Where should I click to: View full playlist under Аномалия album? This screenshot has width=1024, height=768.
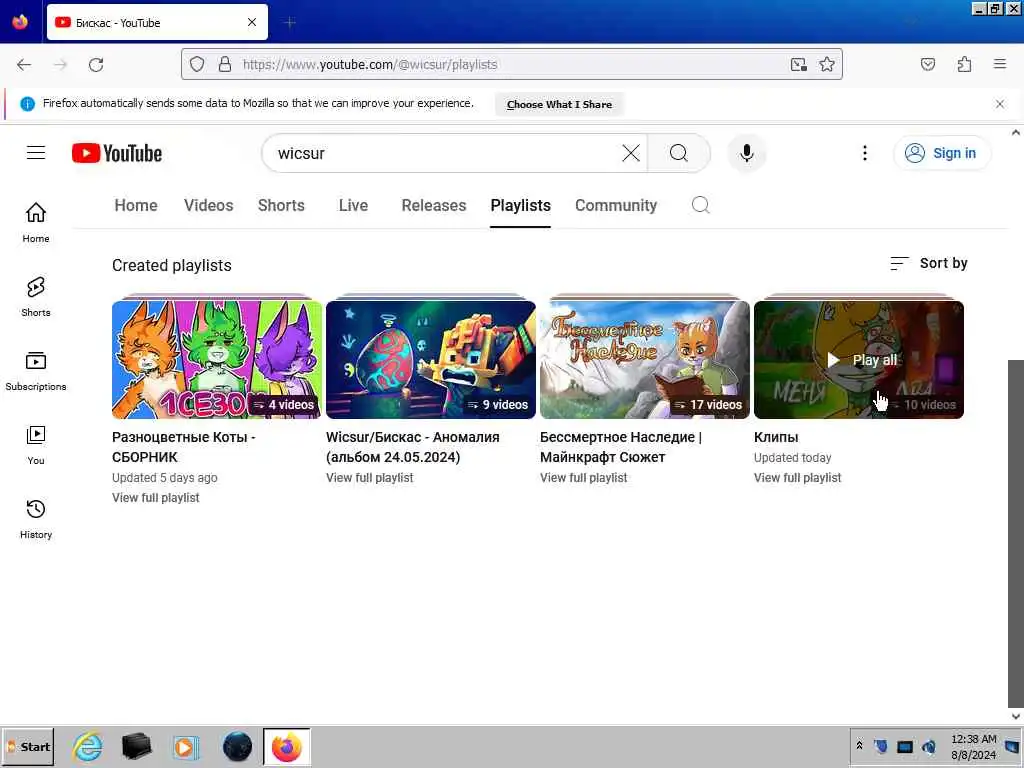tap(370, 477)
